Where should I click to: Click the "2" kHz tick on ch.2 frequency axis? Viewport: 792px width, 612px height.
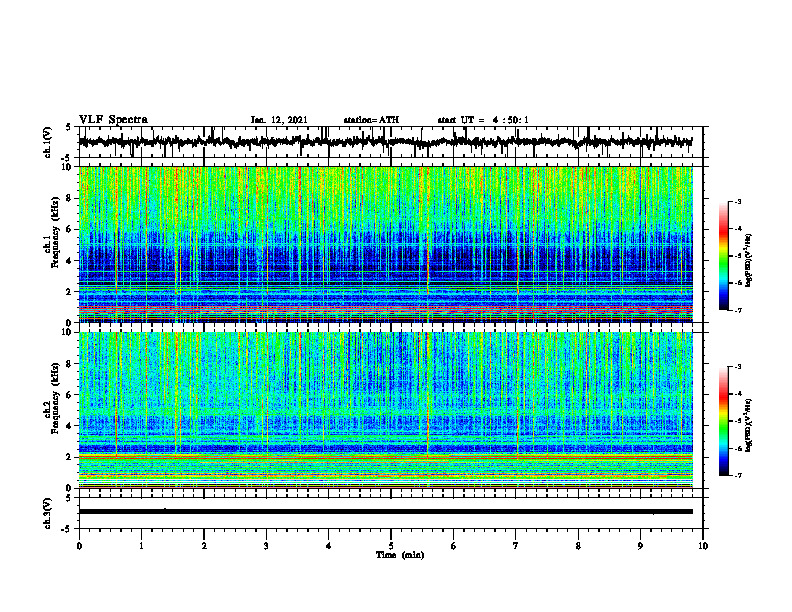tap(70, 457)
